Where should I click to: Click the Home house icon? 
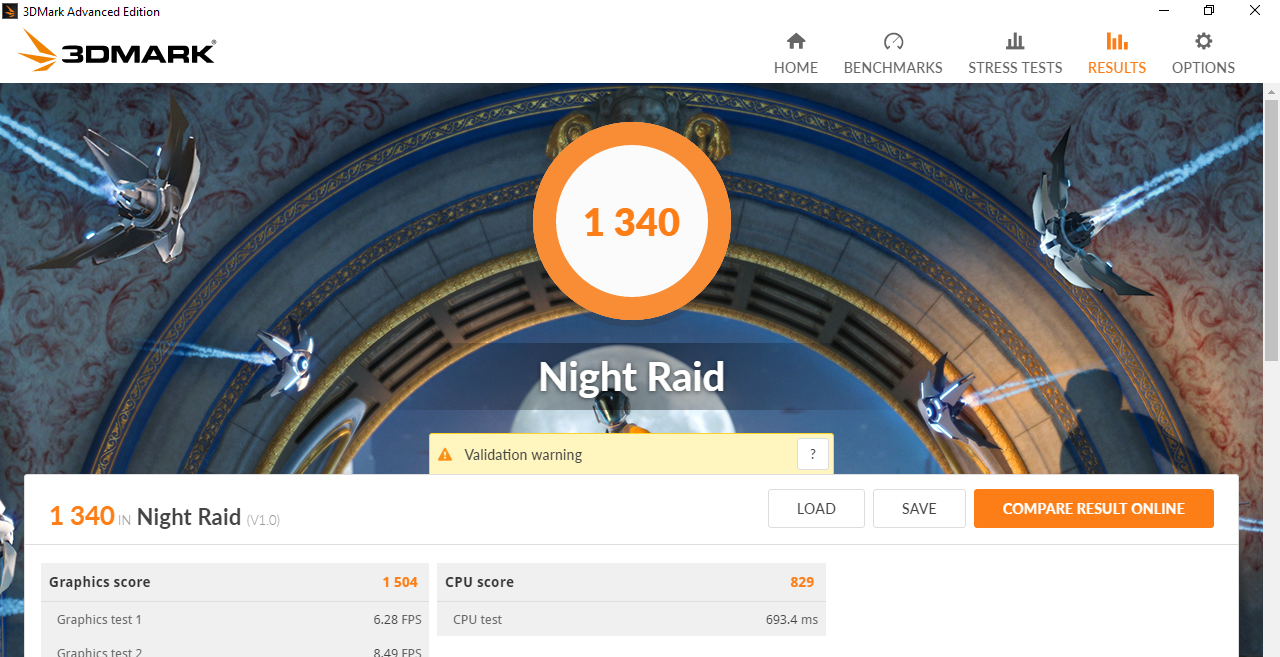coord(796,41)
